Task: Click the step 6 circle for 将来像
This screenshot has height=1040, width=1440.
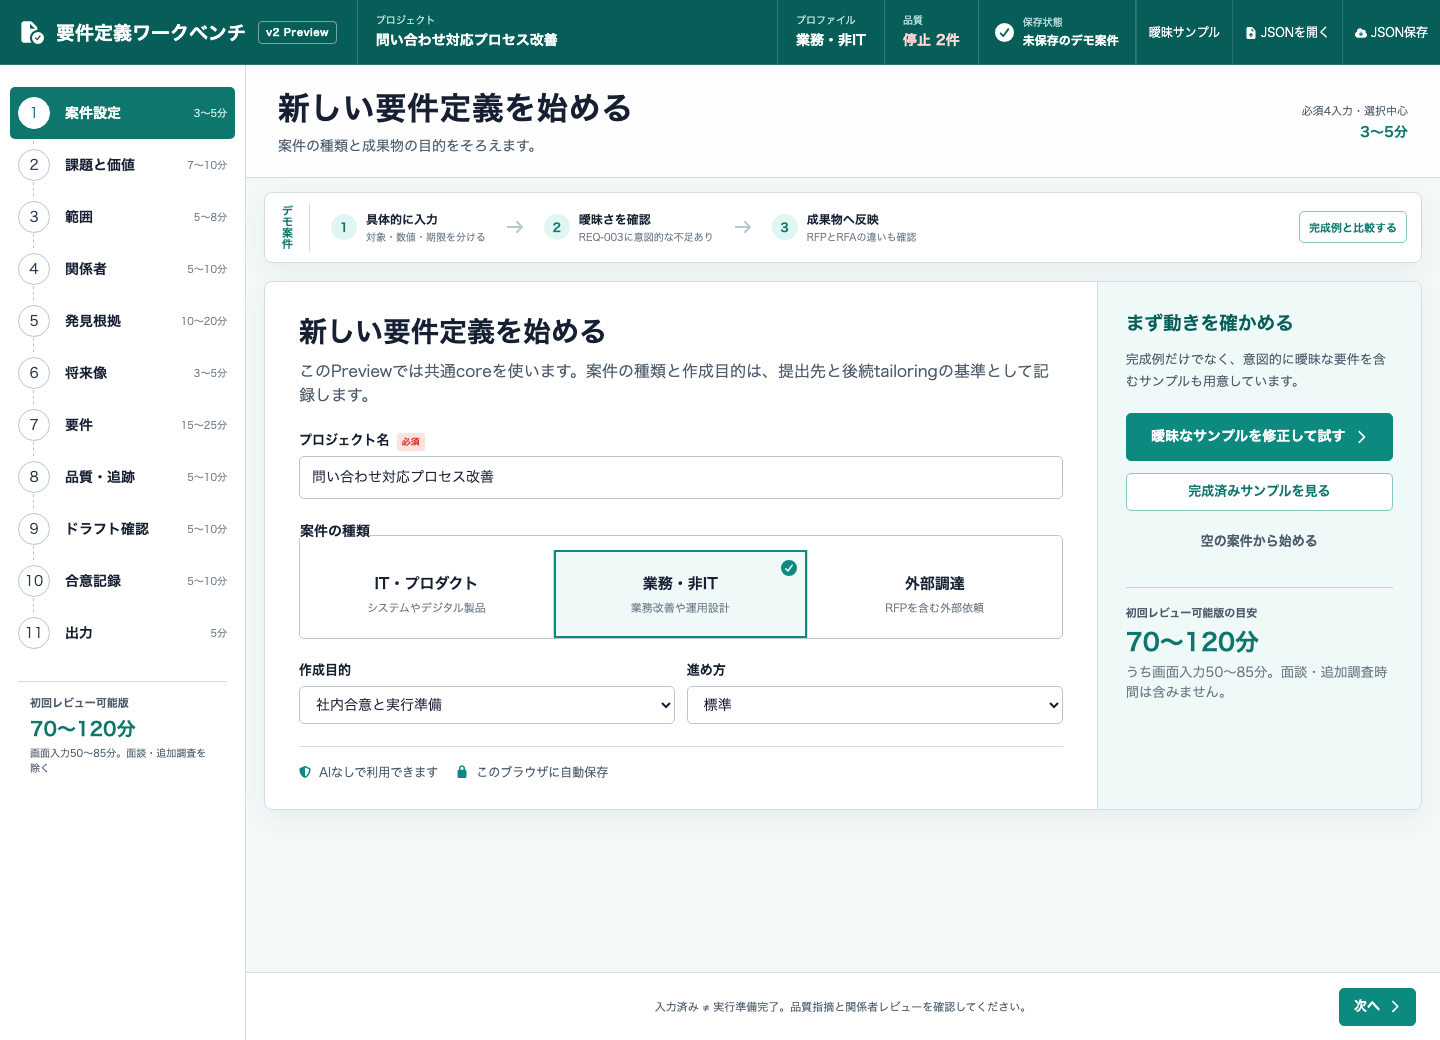Action: [34, 373]
